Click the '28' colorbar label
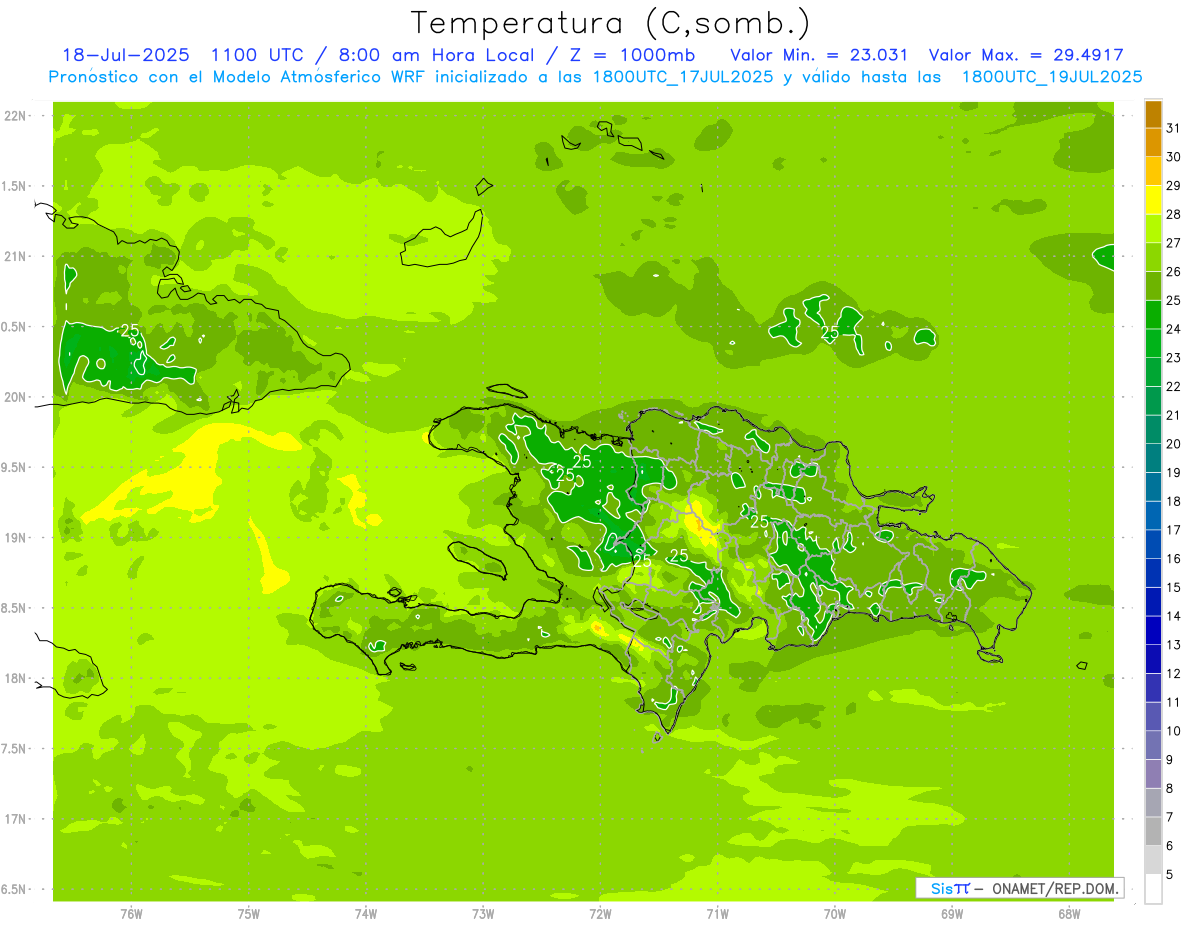Screen dimensions: 1200x927 (1173, 214)
